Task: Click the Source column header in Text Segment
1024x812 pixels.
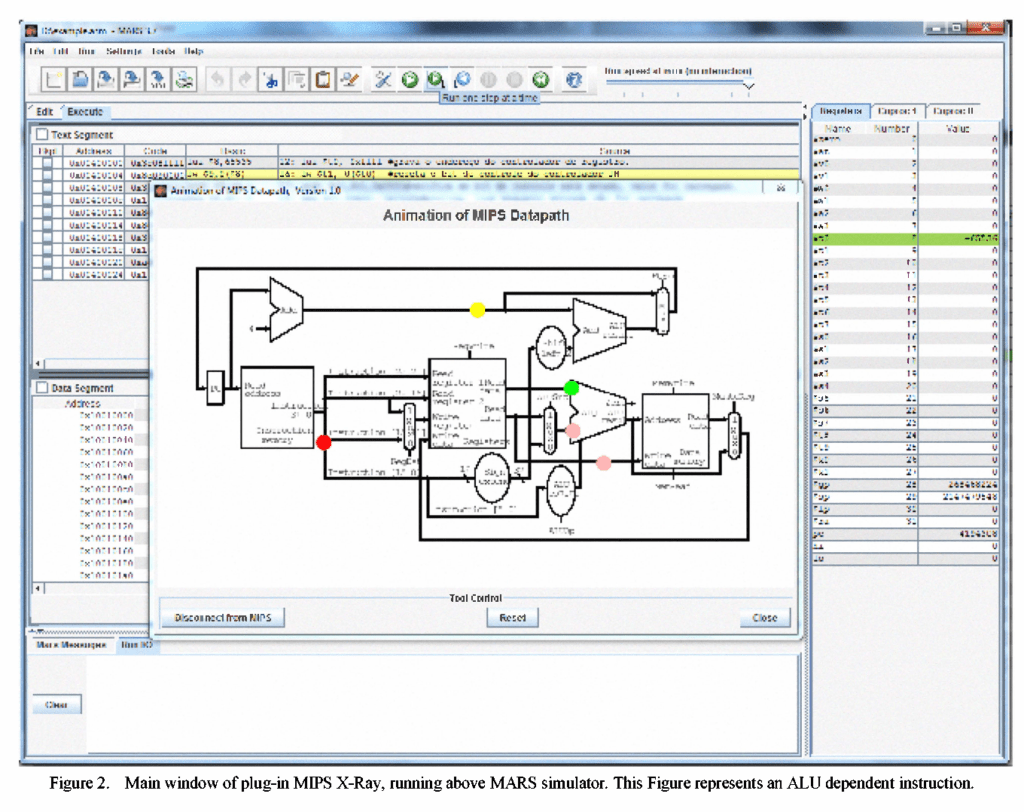Action: tap(539, 151)
